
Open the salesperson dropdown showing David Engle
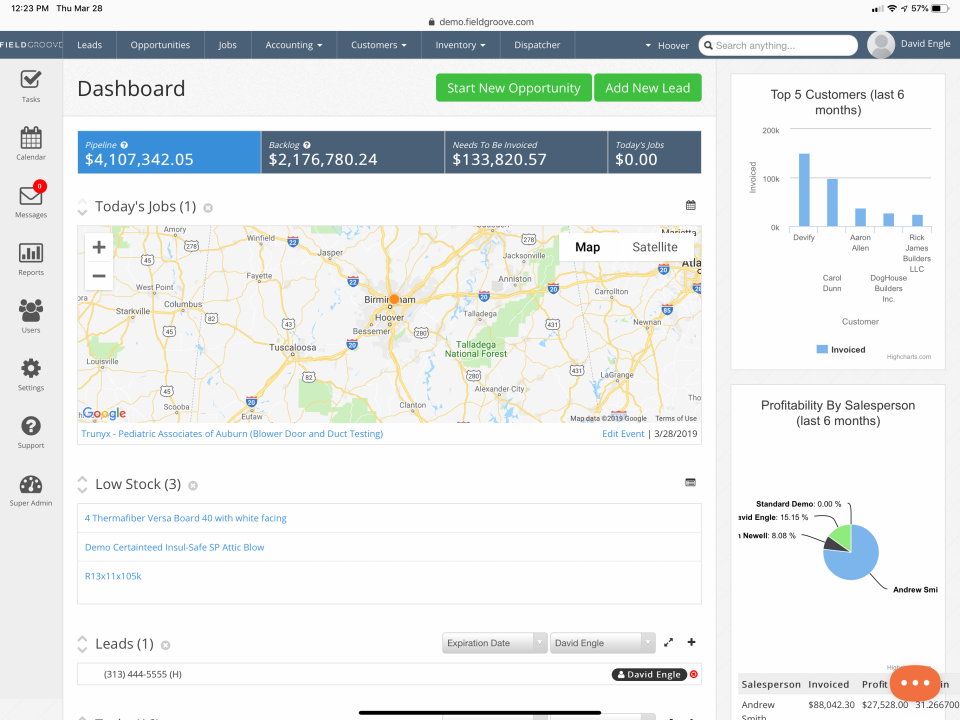[x=602, y=642]
